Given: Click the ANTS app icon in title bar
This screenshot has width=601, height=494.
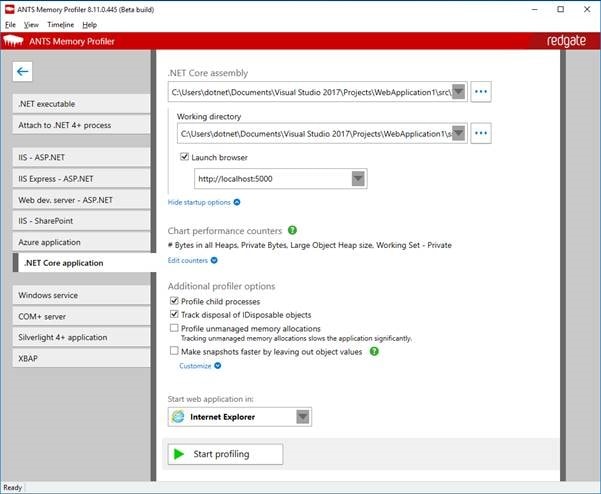Looking at the screenshot, I should [9, 10].
